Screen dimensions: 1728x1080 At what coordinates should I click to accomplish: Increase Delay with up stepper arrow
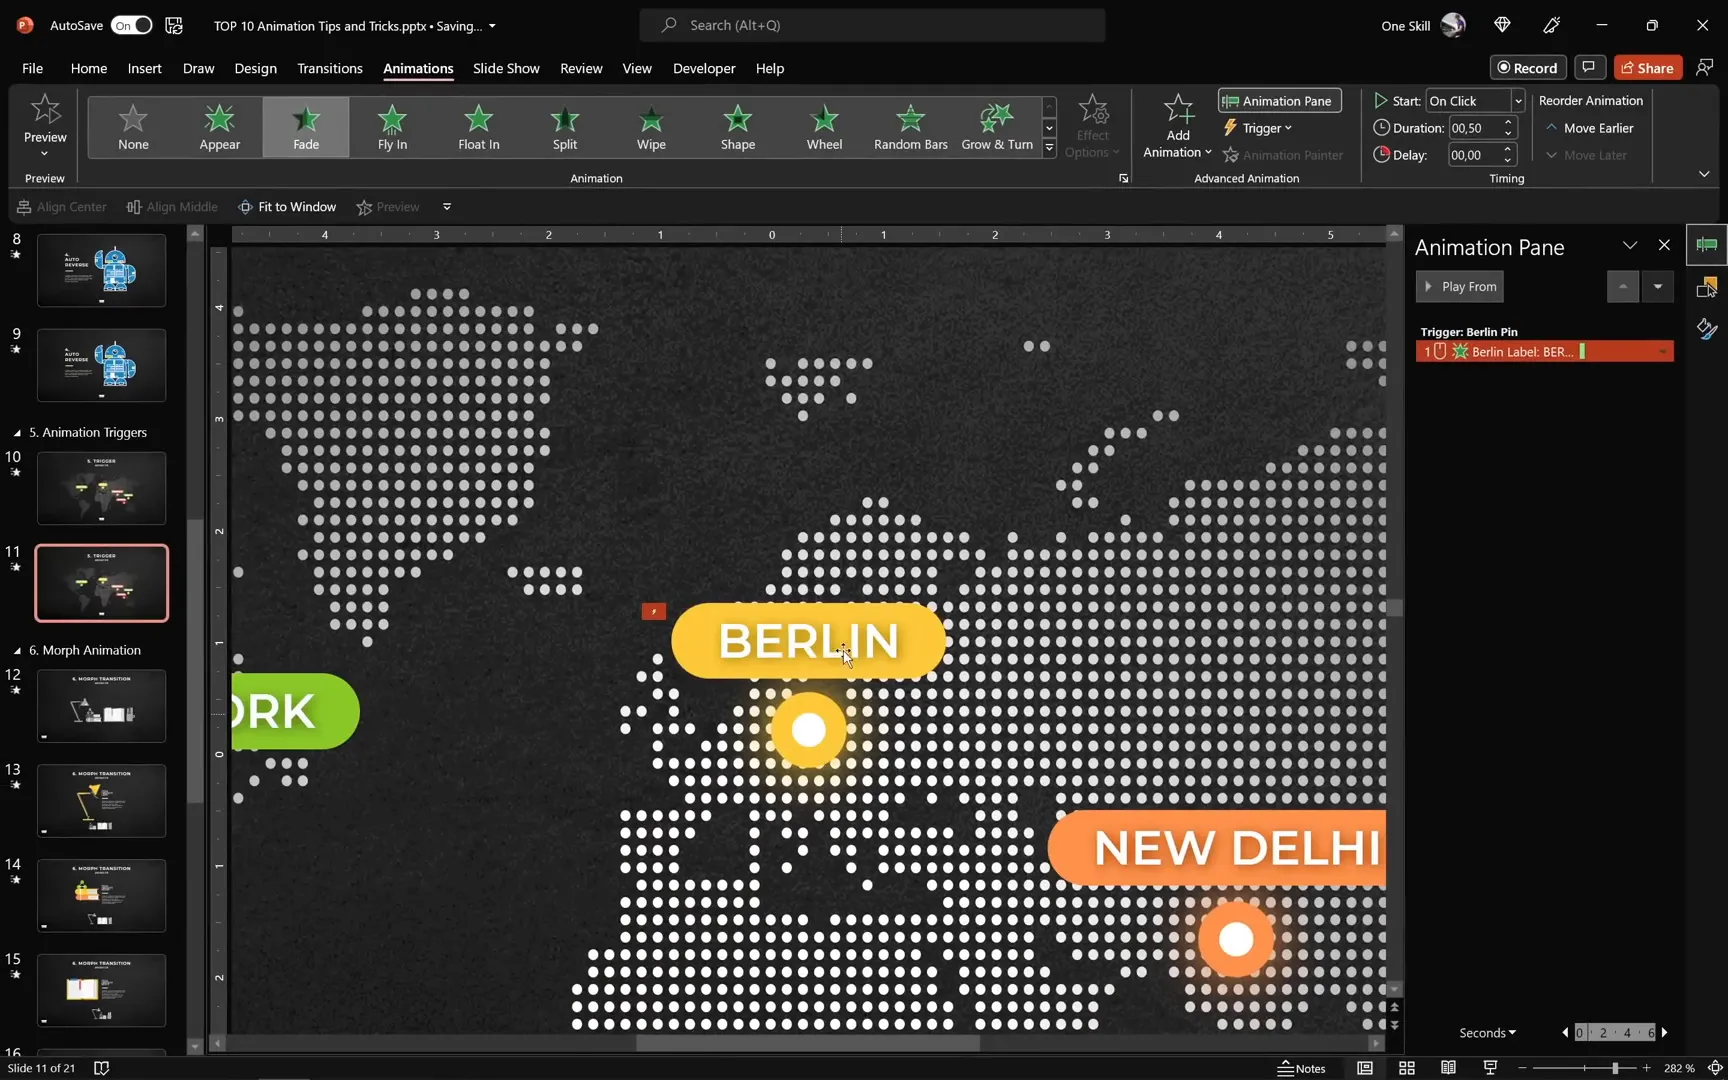point(1508,149)
